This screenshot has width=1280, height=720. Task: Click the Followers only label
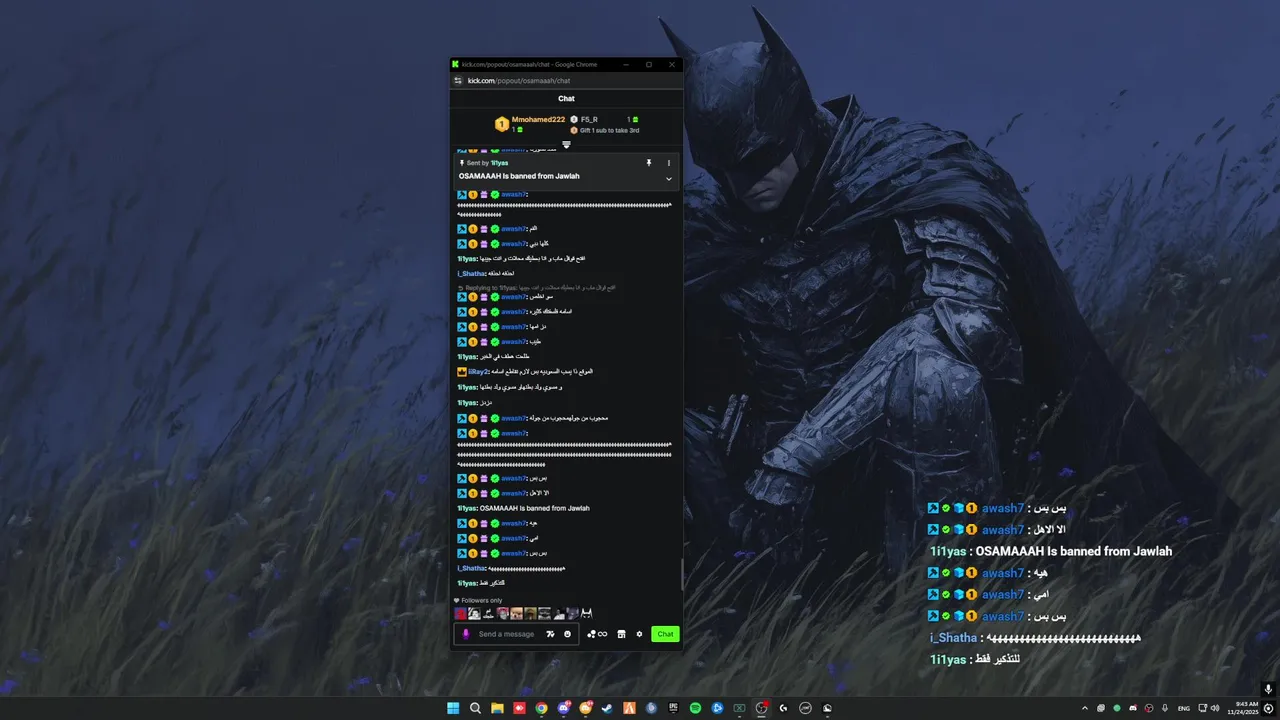482,600
